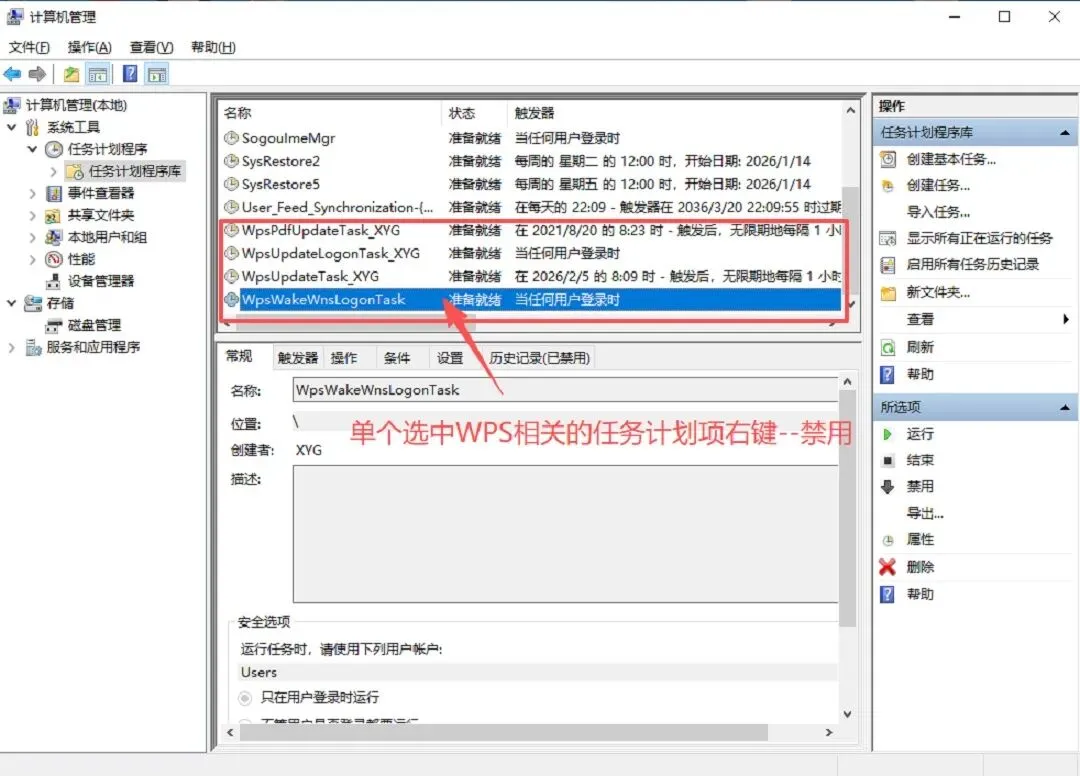Click the Up one level folder icon
The height and width of the screenshot is (776, 1080).
[71, 74]
